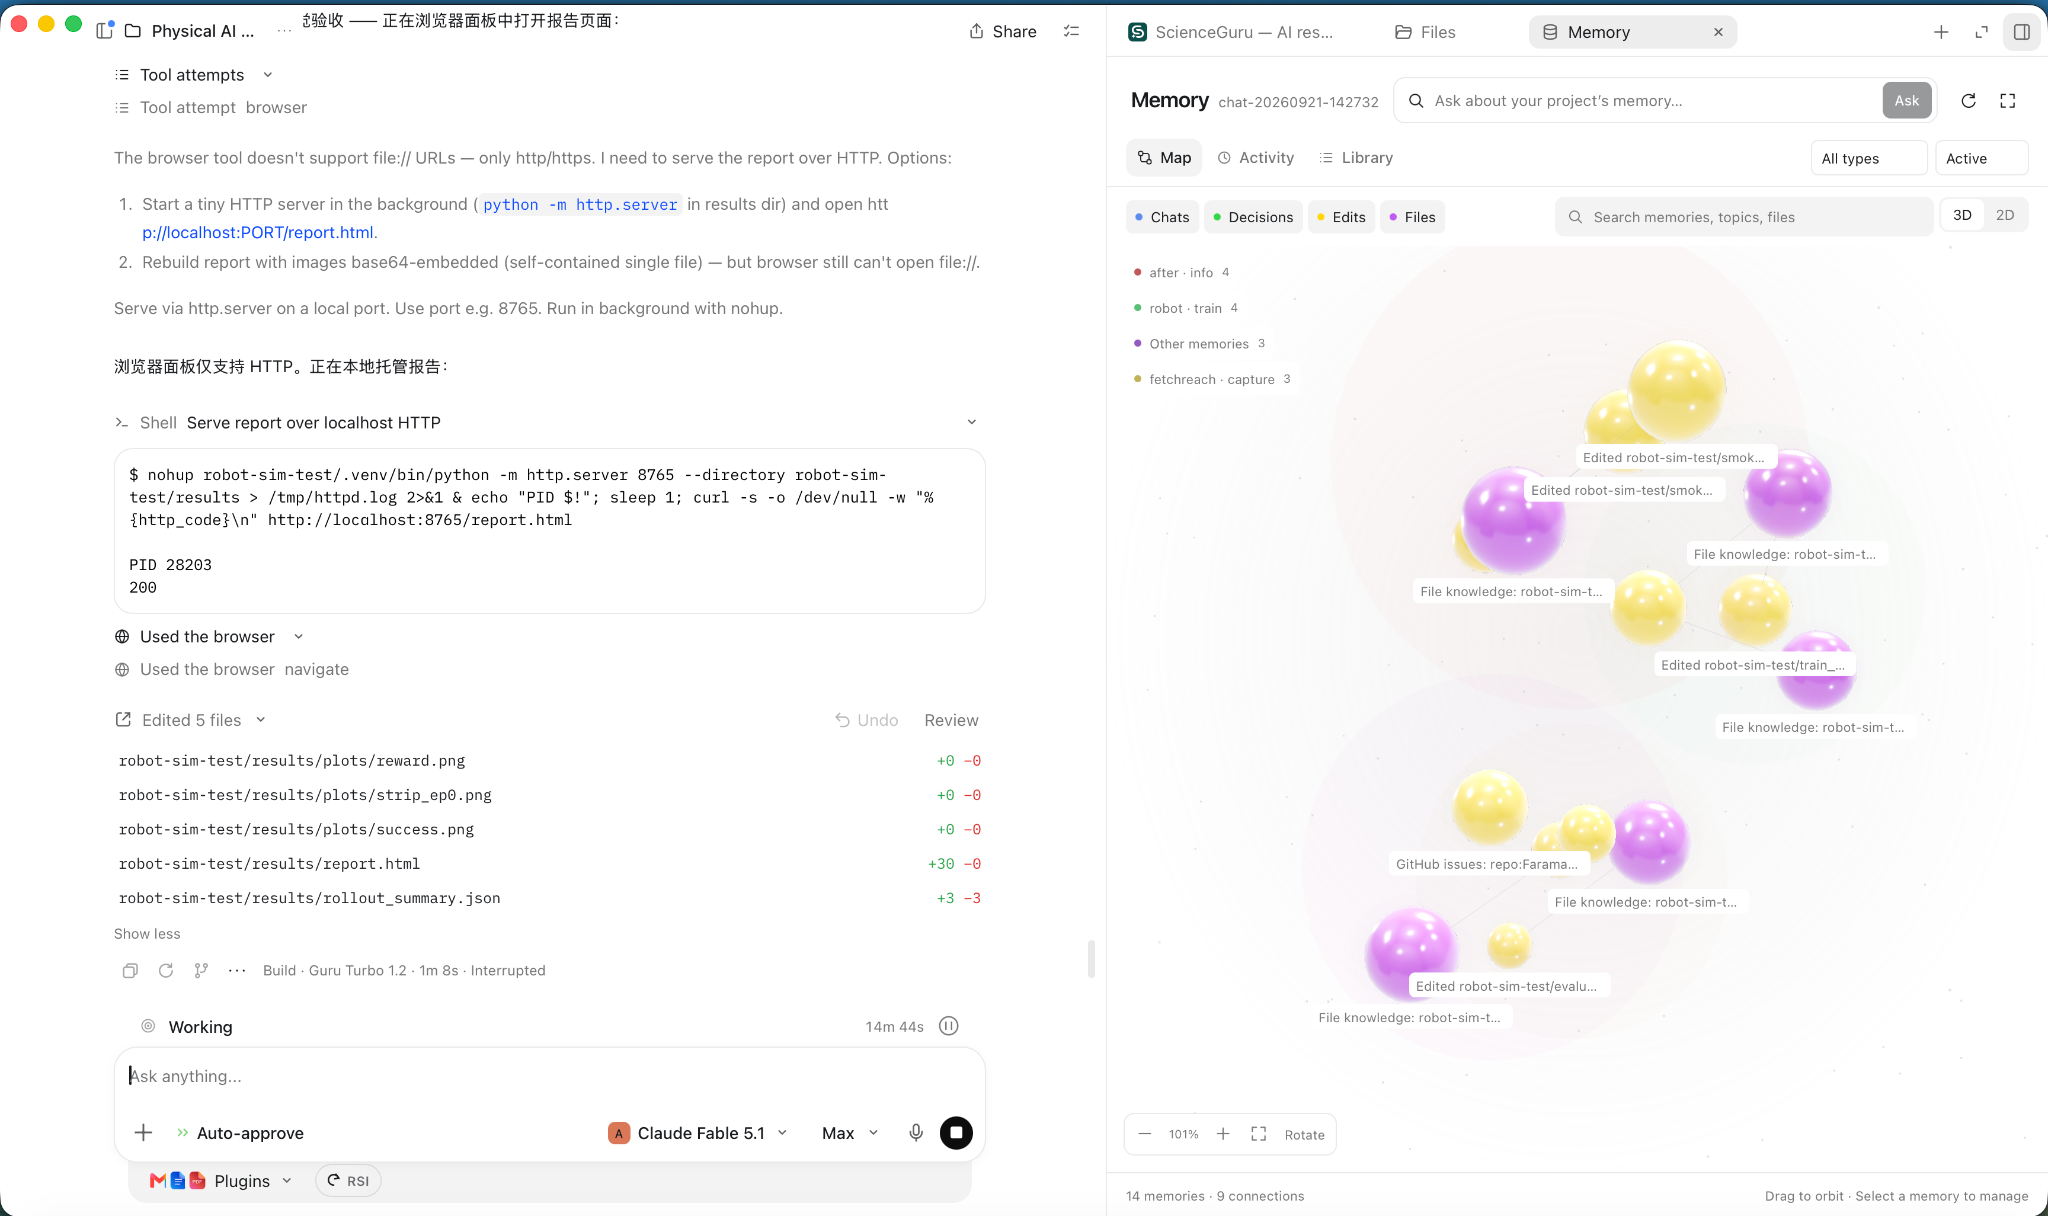Expand the right panel with the expand icon
2048x1216 pixels.
pos(1981,32)
